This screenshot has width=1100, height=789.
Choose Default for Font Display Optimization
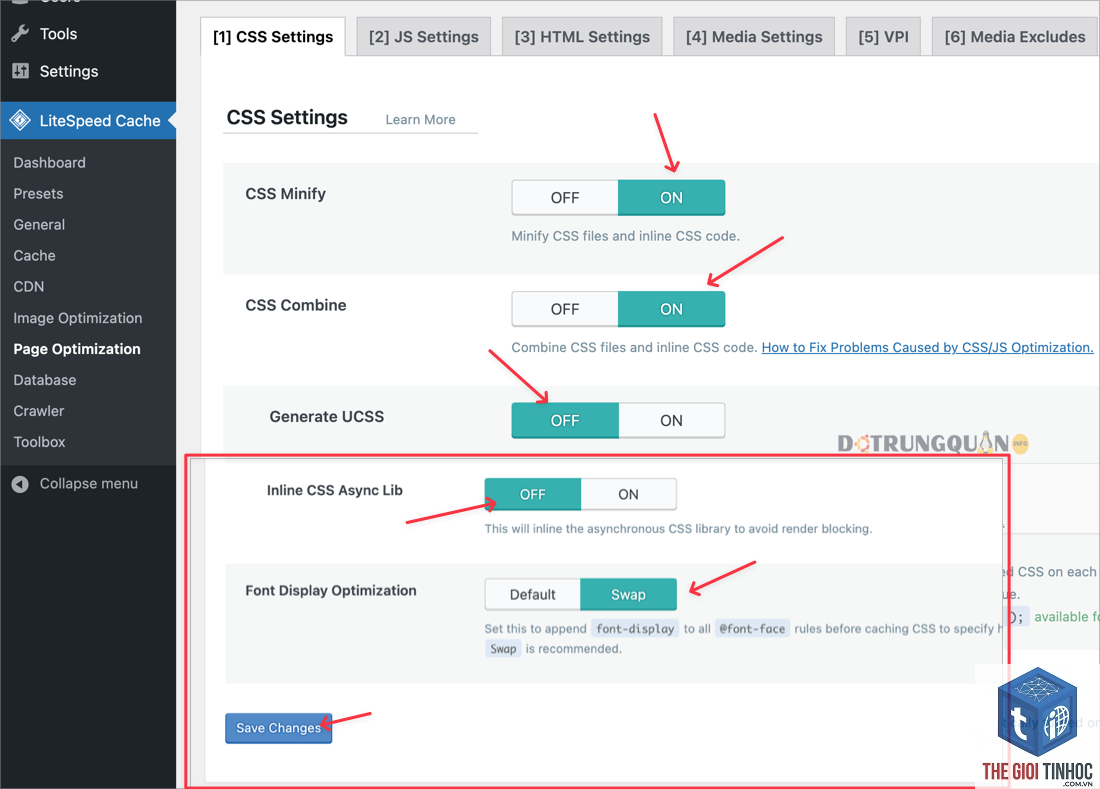click(x=532, y=595)
